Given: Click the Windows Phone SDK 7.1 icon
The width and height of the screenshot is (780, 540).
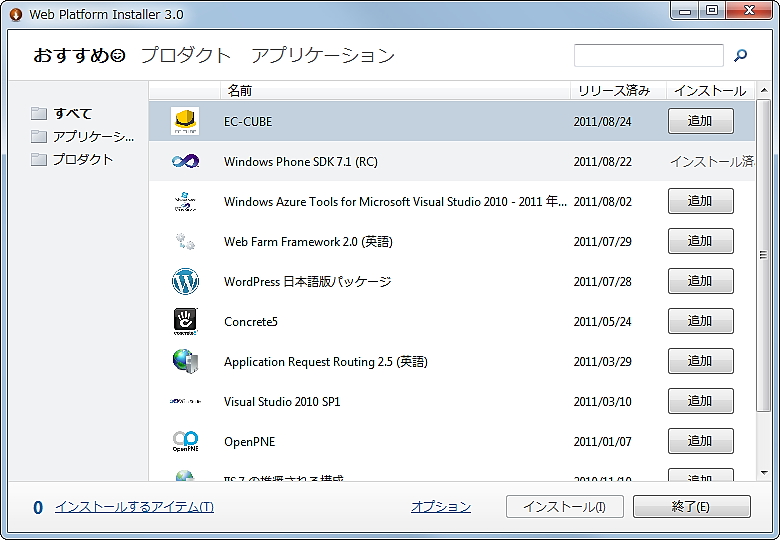Looking at the screenshot, I should click(186, 161).
